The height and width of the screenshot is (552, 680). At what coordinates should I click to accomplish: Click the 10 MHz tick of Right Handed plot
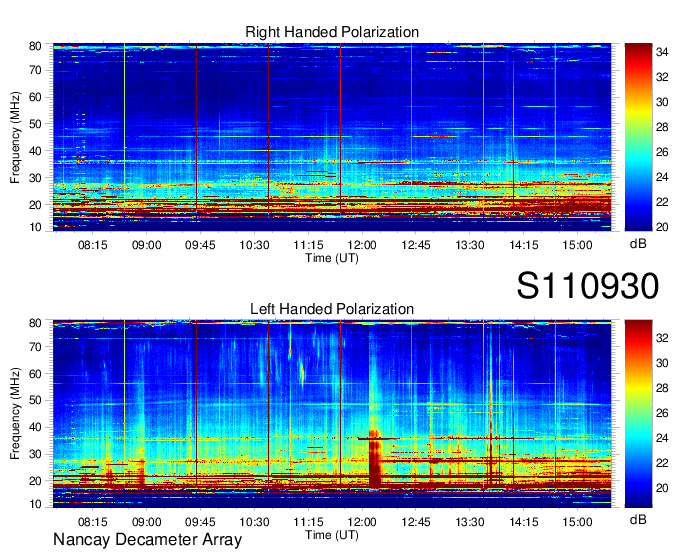35,227
